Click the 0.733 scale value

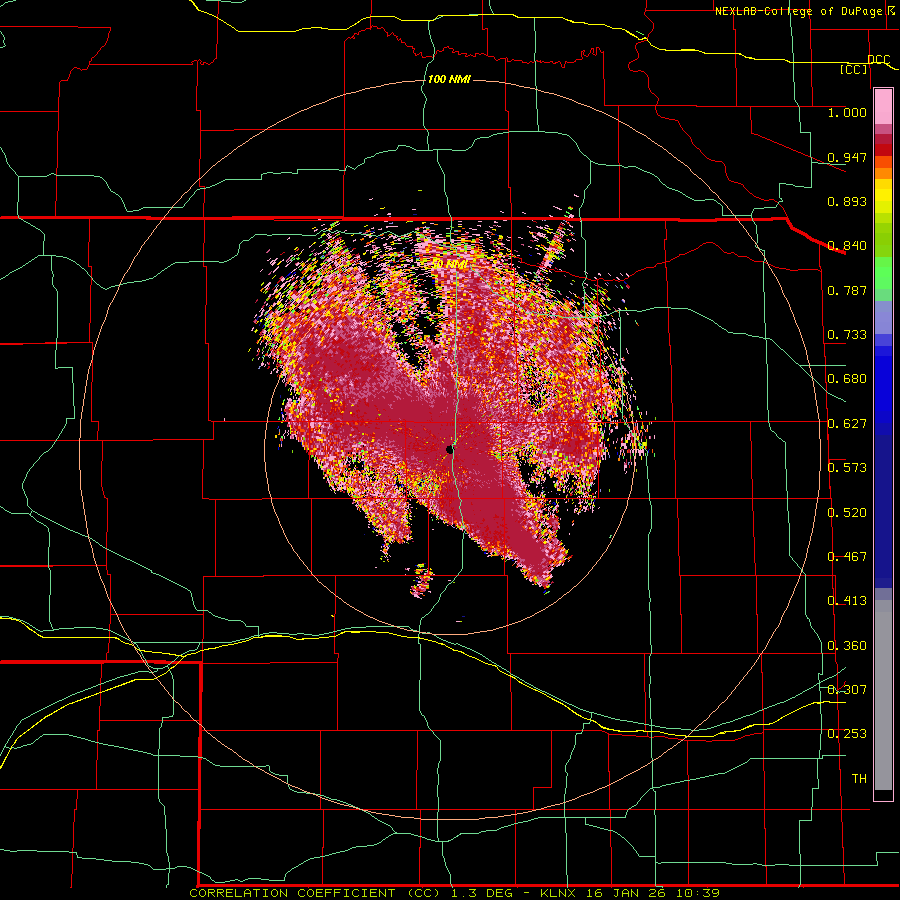(847, 335)
